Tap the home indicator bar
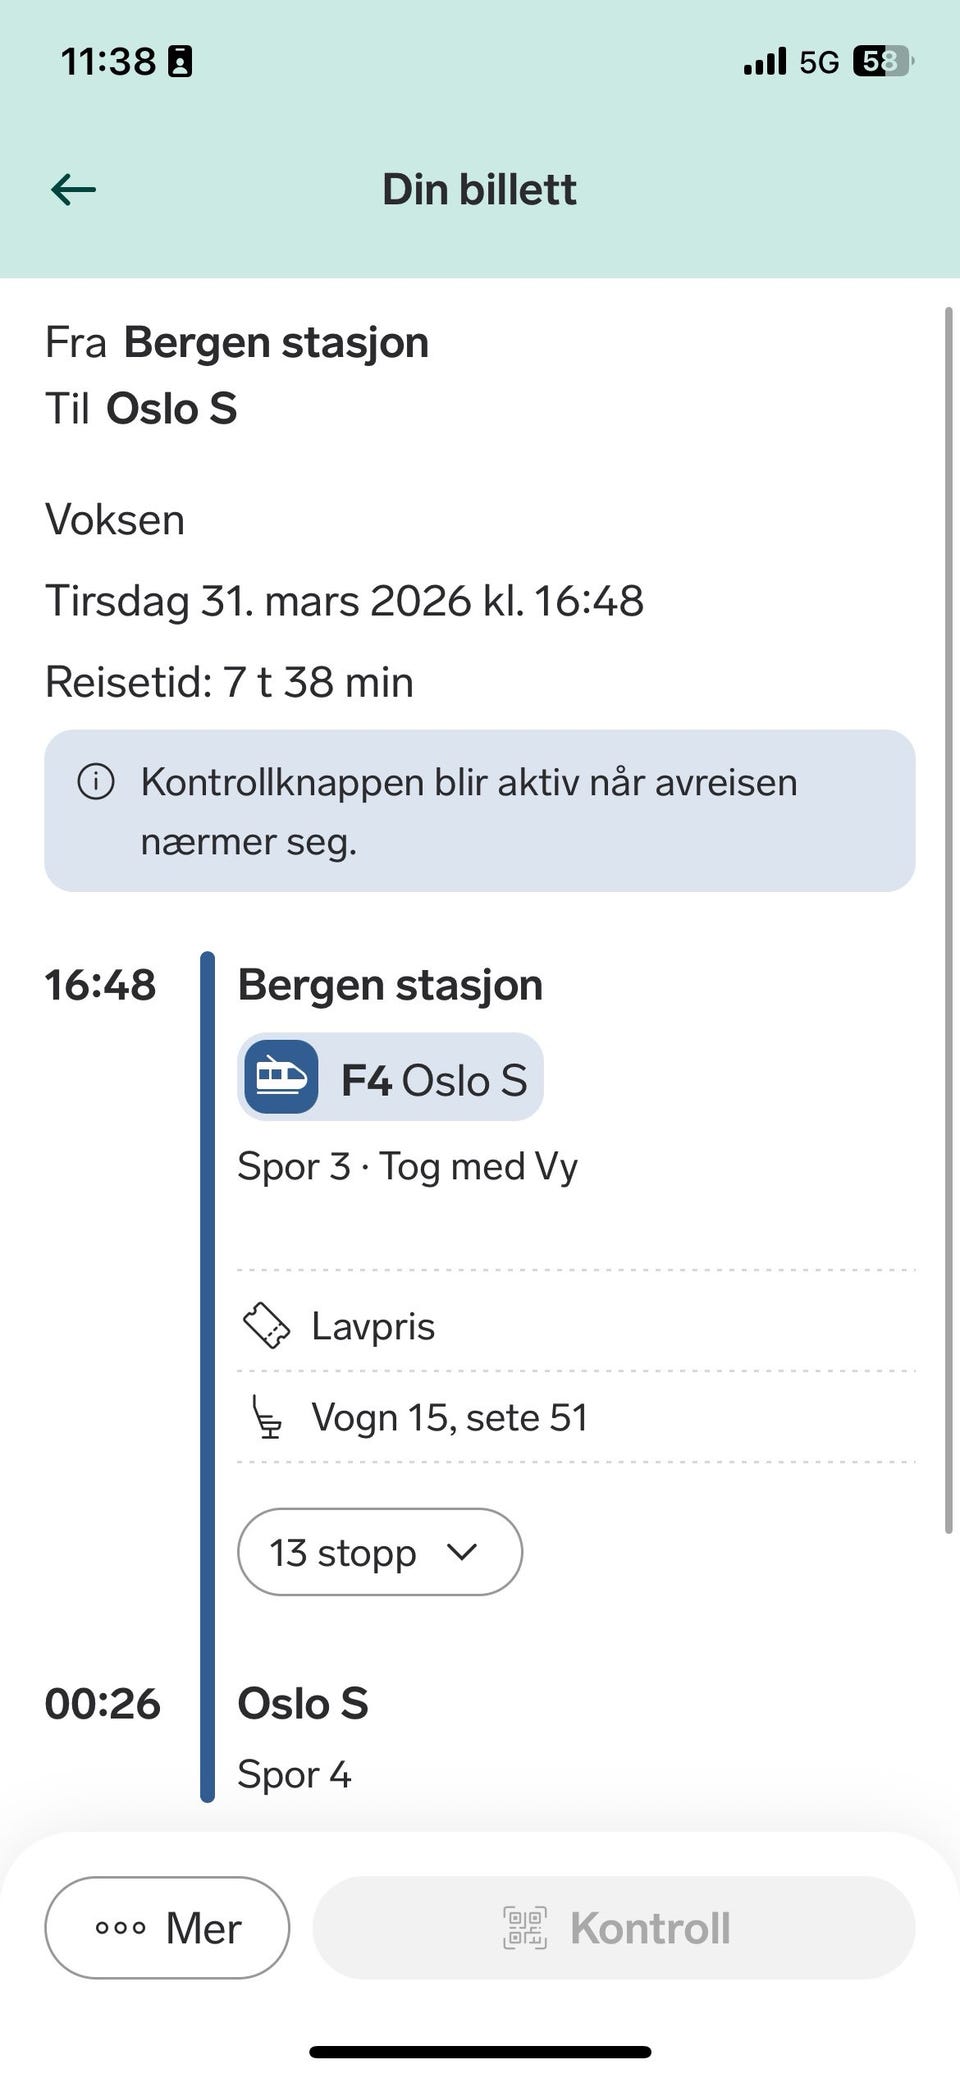Viewport: 960px width, 2078px height. 480,2052
